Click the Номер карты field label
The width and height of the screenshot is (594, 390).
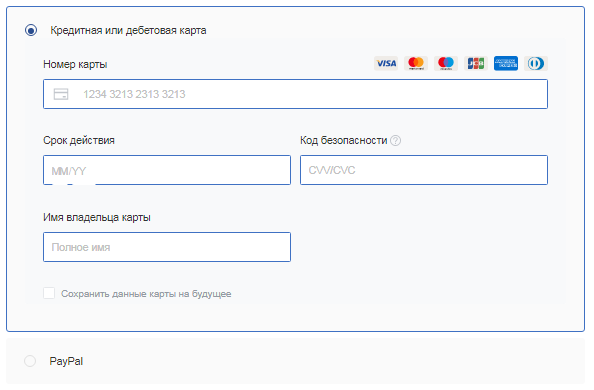tap(75, 64)
